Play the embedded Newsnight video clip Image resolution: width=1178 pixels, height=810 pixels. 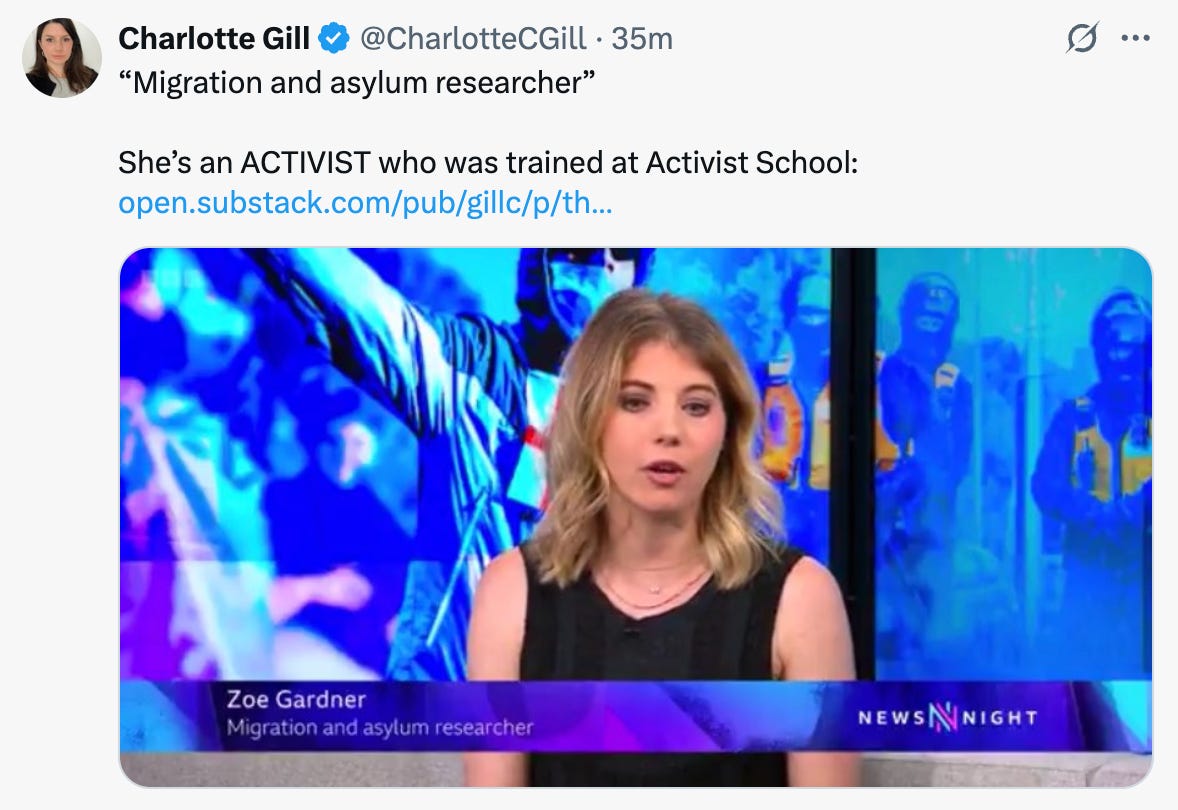(x=636, y=517)
